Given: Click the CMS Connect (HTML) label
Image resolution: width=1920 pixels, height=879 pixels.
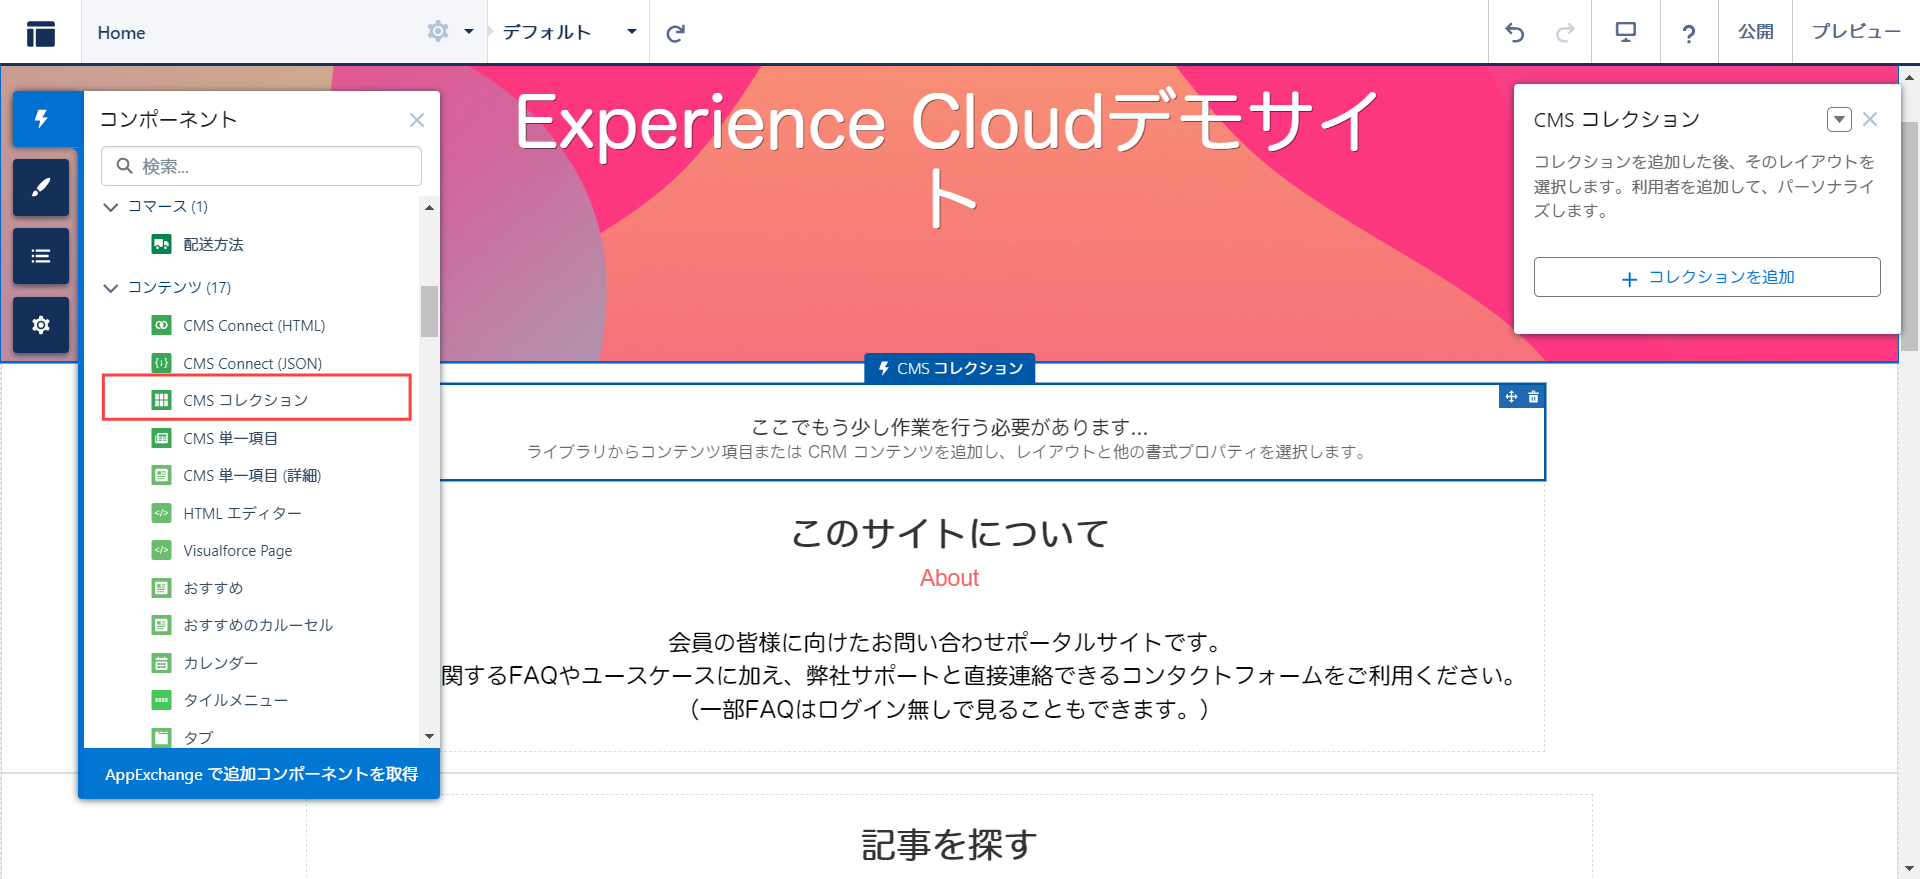Looking at the screenshot, I should [254, 326].
